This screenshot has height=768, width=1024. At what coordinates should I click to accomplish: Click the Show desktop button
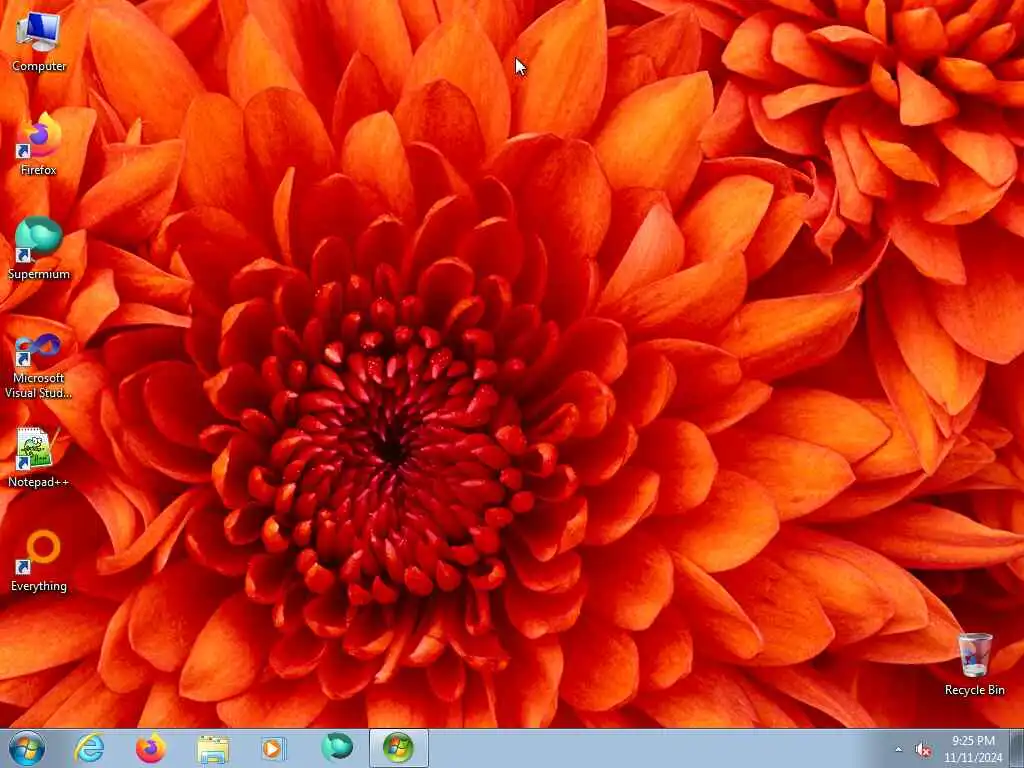[1017, 748]
